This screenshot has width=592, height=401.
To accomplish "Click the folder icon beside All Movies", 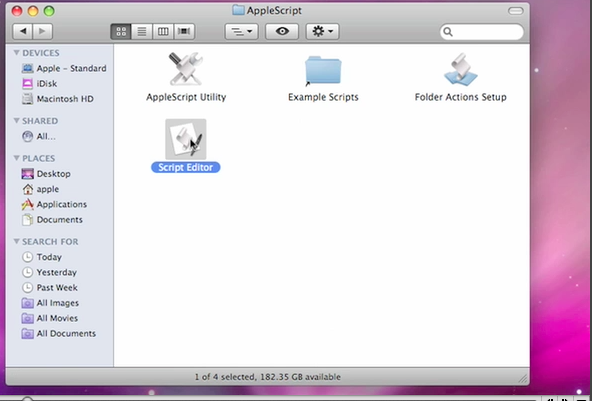I will [28, 318].
